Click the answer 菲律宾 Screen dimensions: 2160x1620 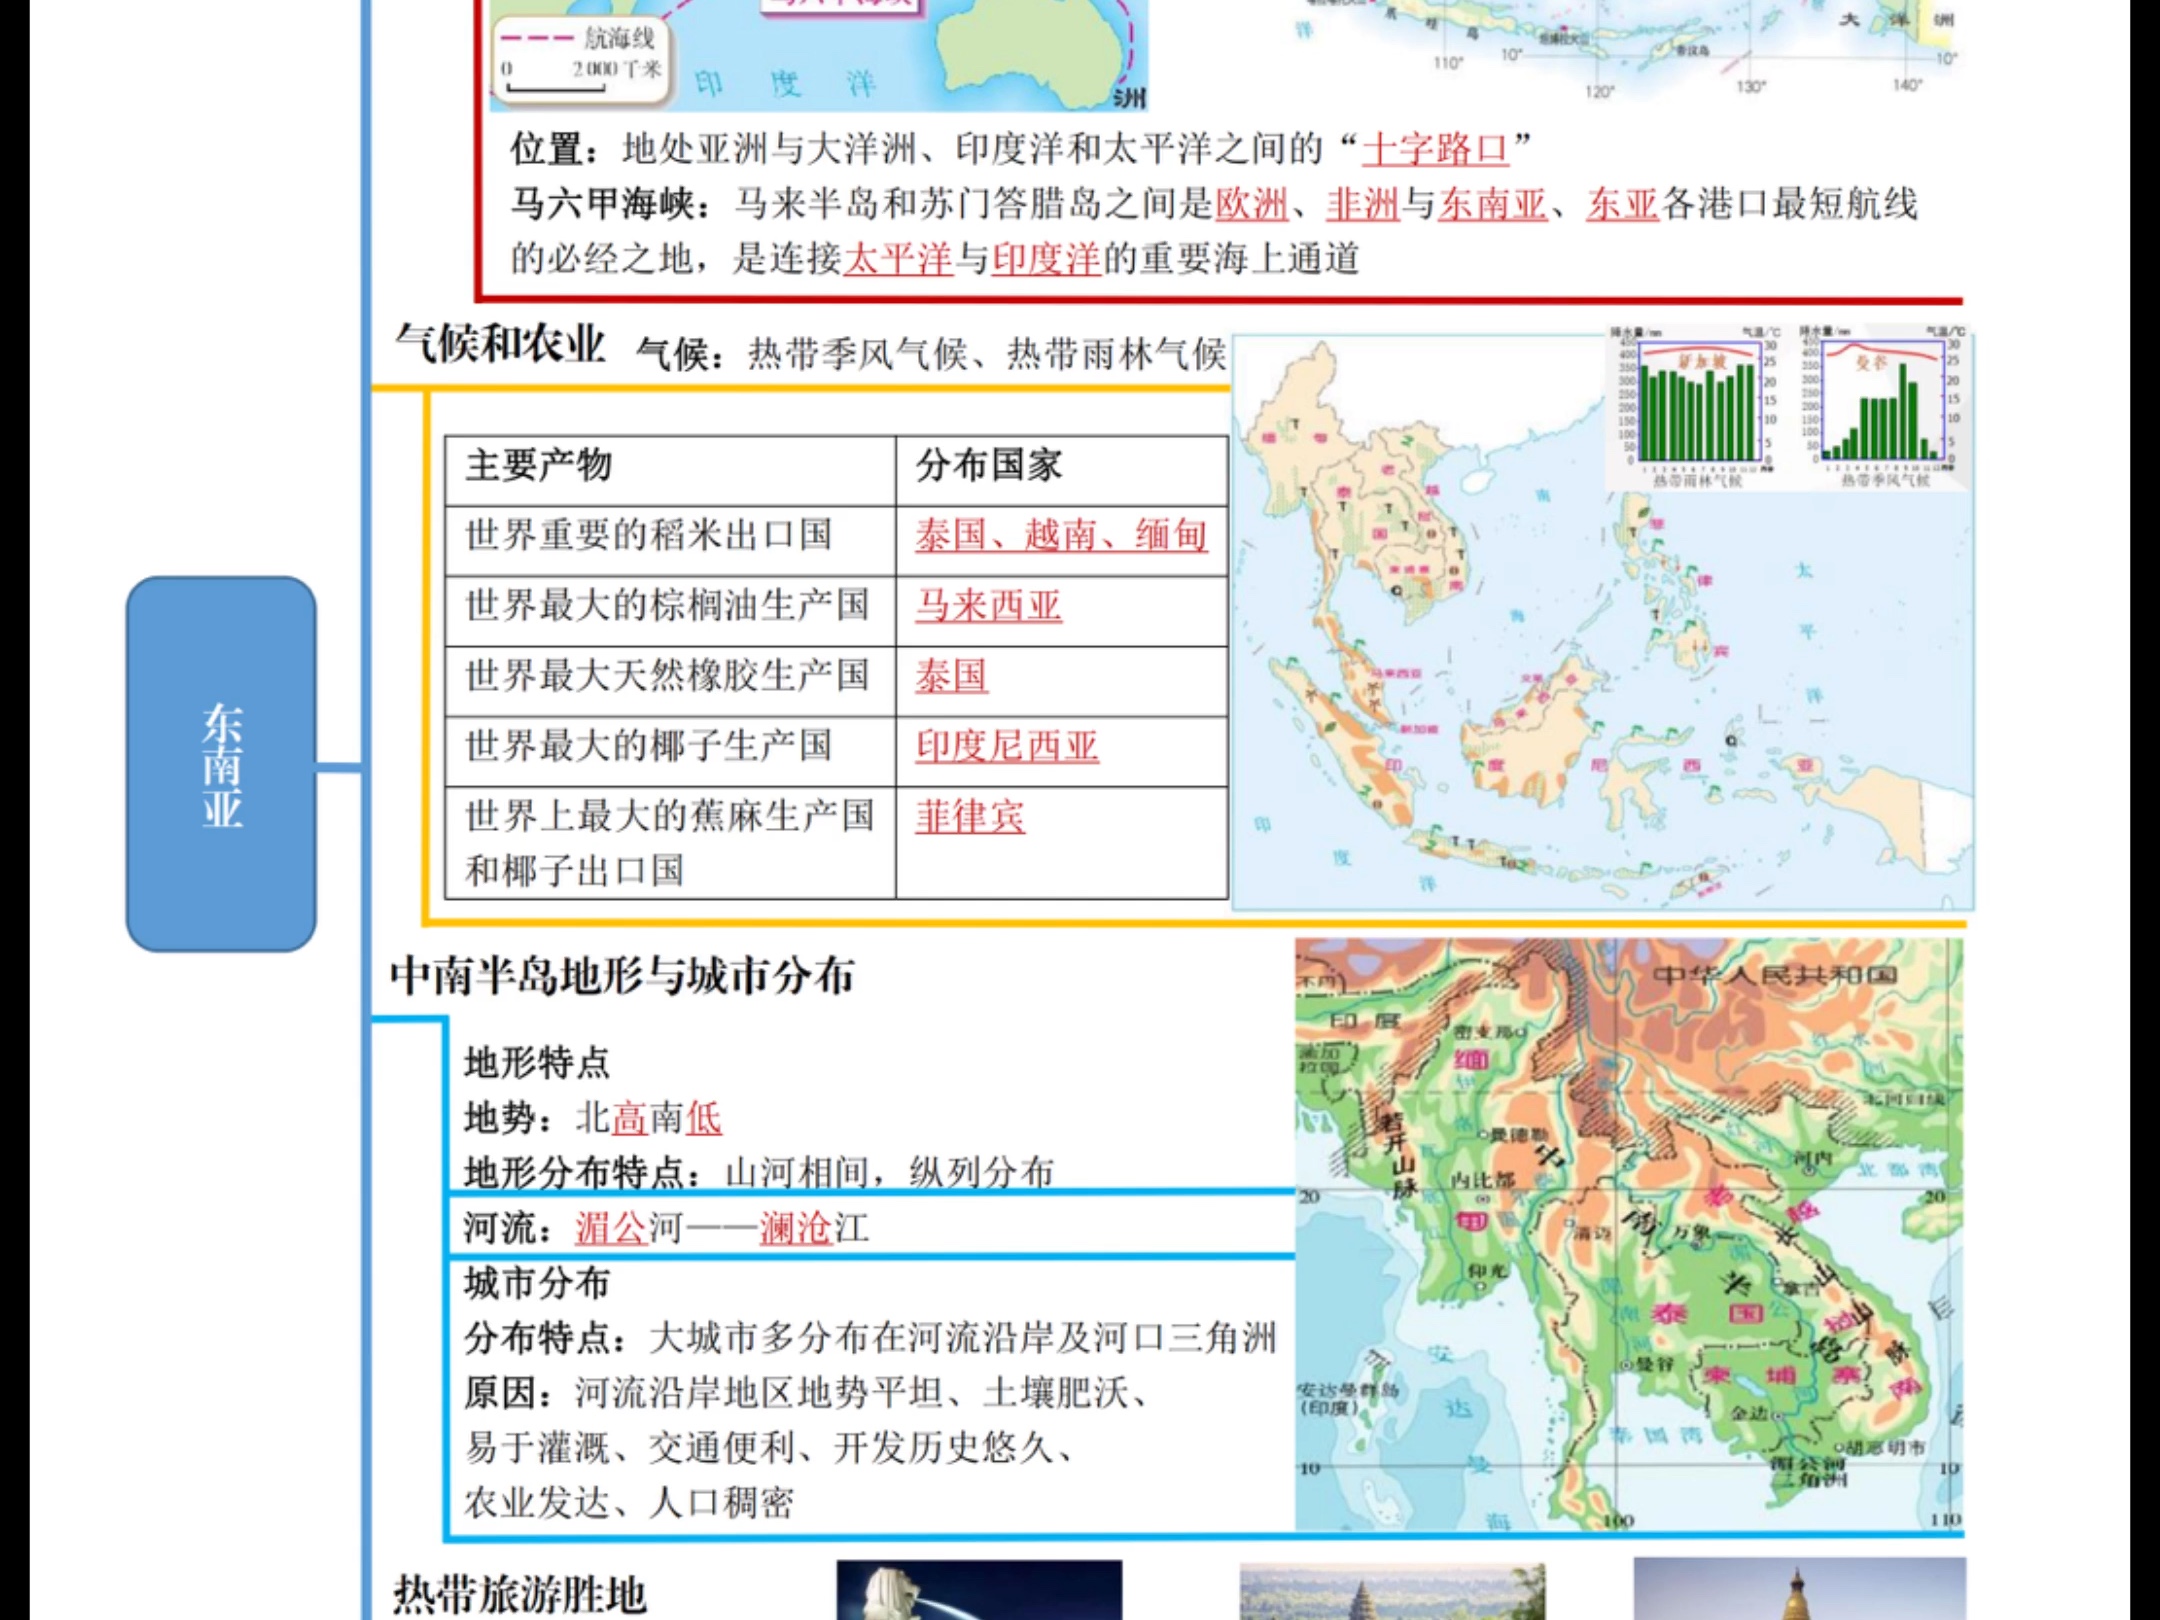point(970,815)
